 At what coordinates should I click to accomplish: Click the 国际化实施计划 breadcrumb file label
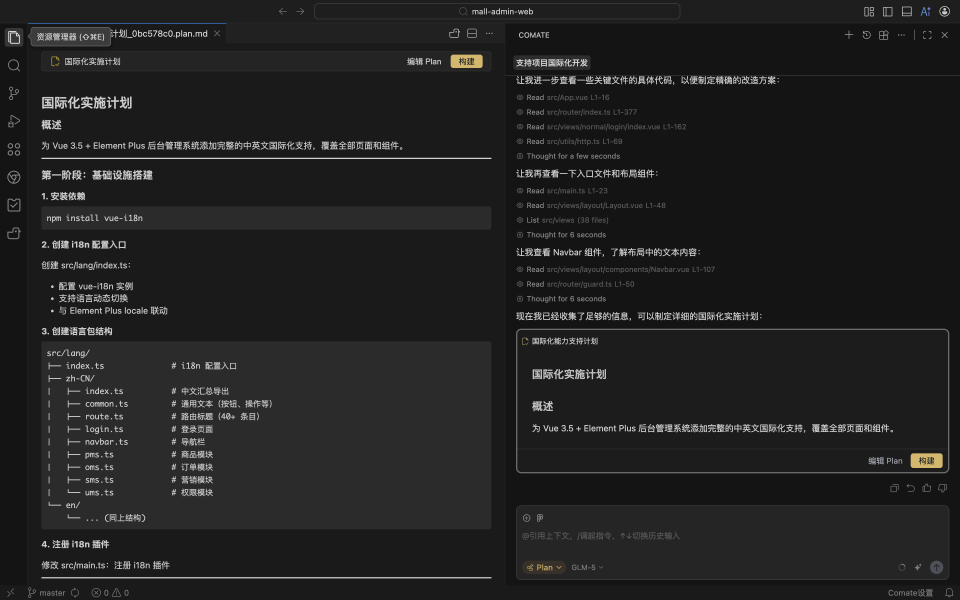pos(92,61)
